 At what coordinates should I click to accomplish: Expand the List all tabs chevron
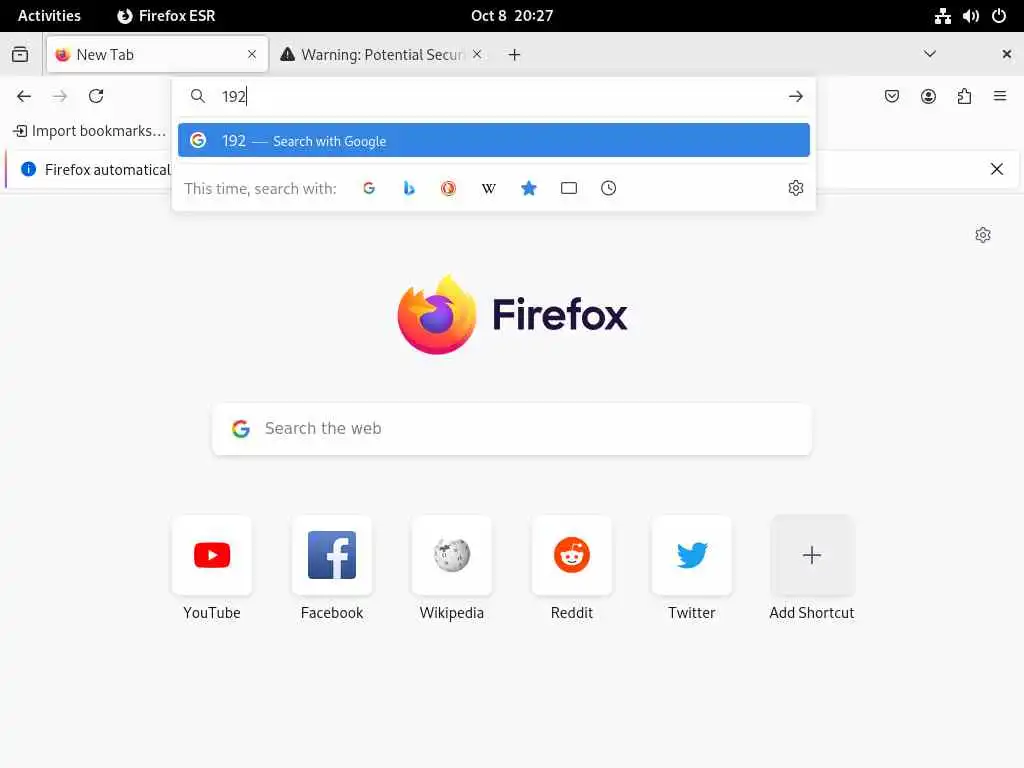click(930, 54)
